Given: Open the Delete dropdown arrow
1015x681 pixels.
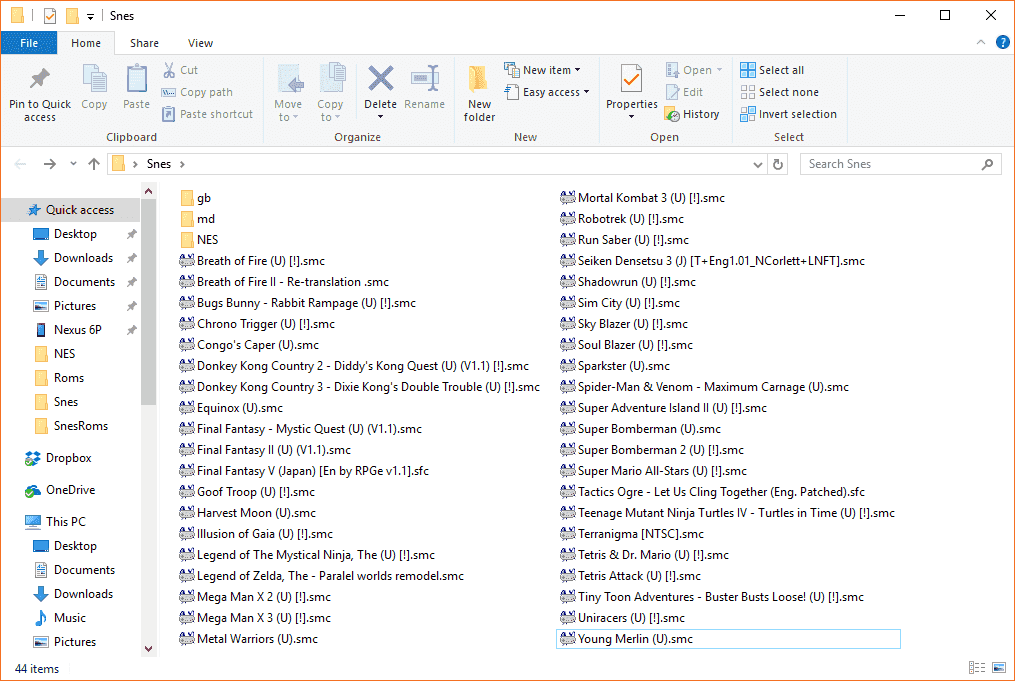Looking at the screenshot, I should point(381,117).
